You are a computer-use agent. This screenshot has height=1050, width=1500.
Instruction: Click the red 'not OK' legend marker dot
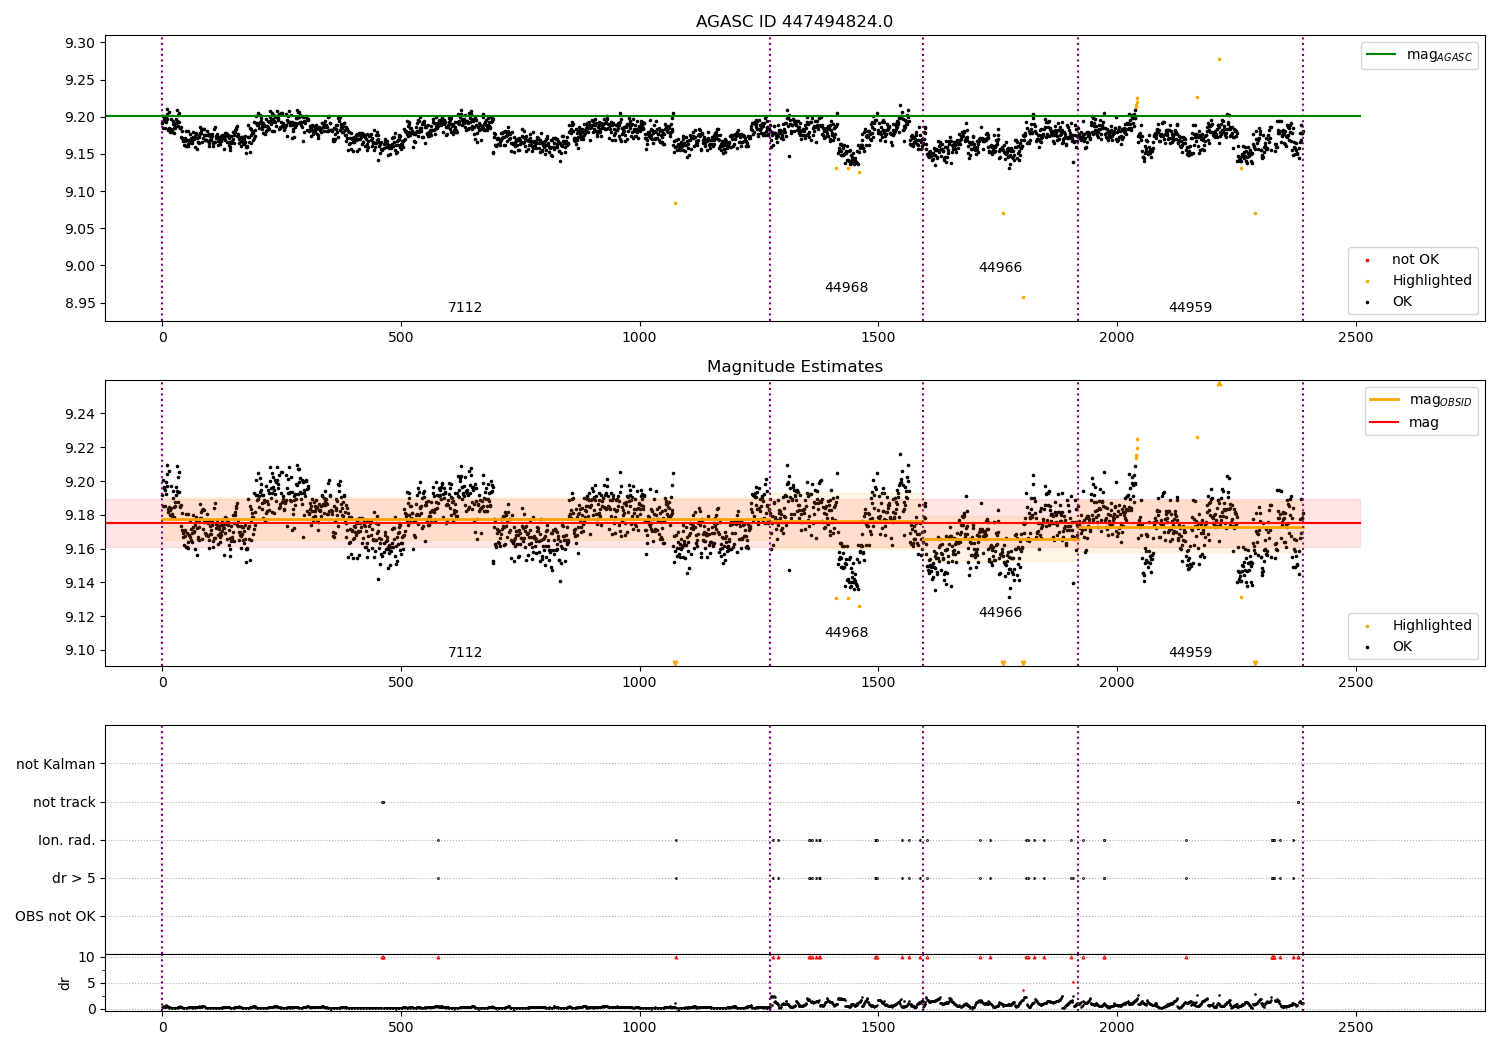(x=1367, y=261)
